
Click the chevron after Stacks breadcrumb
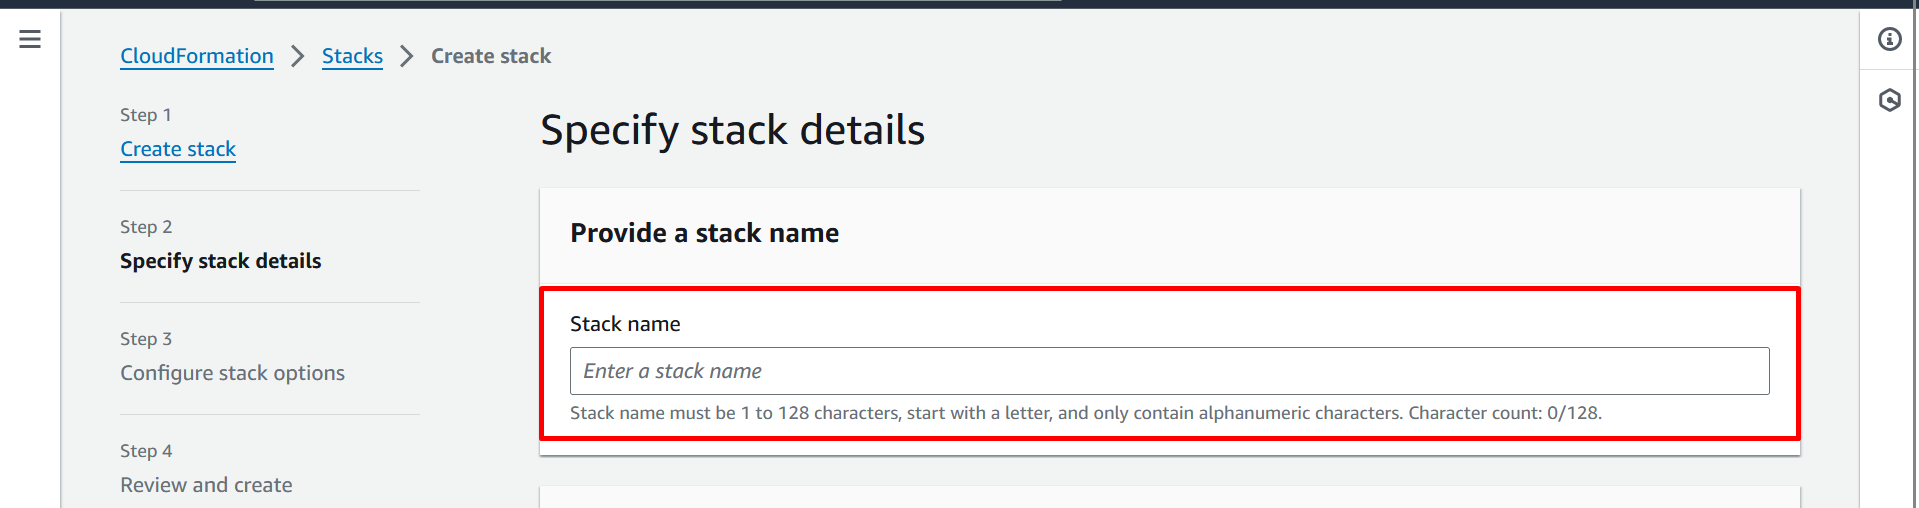(406, 56)
